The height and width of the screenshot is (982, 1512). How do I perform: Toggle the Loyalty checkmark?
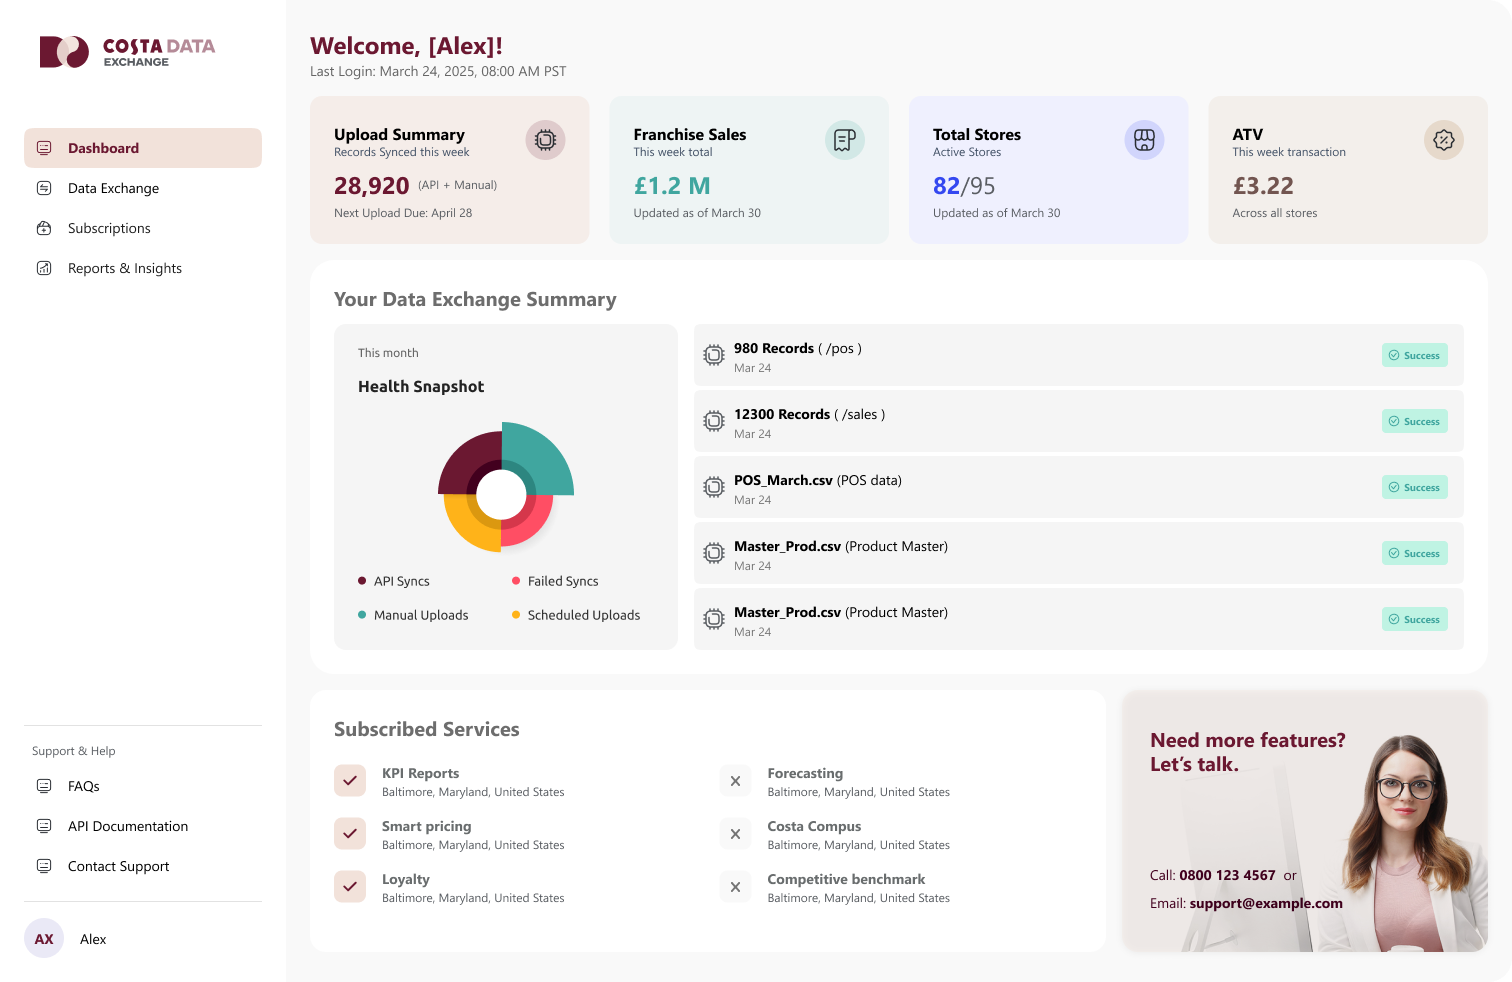click(x=350, y=887)
